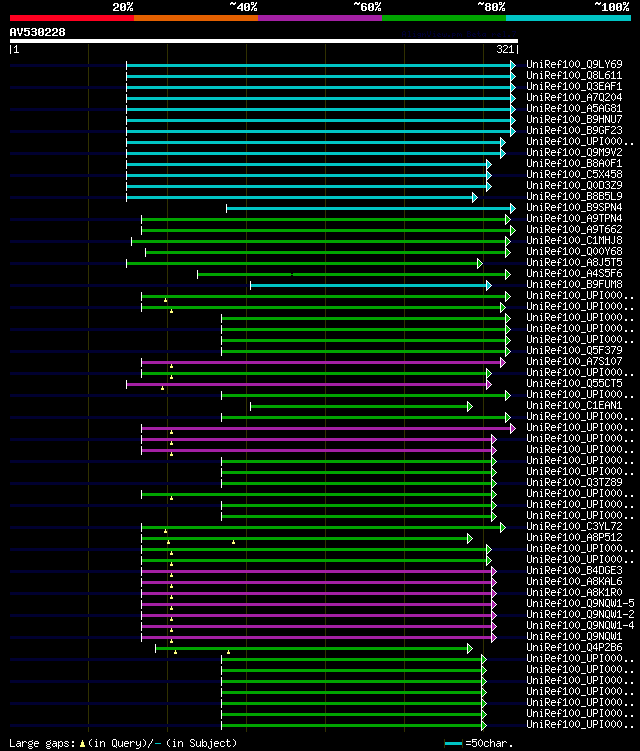
Task: Open hit UniRef100_A8J5T5
Action: 574,262
